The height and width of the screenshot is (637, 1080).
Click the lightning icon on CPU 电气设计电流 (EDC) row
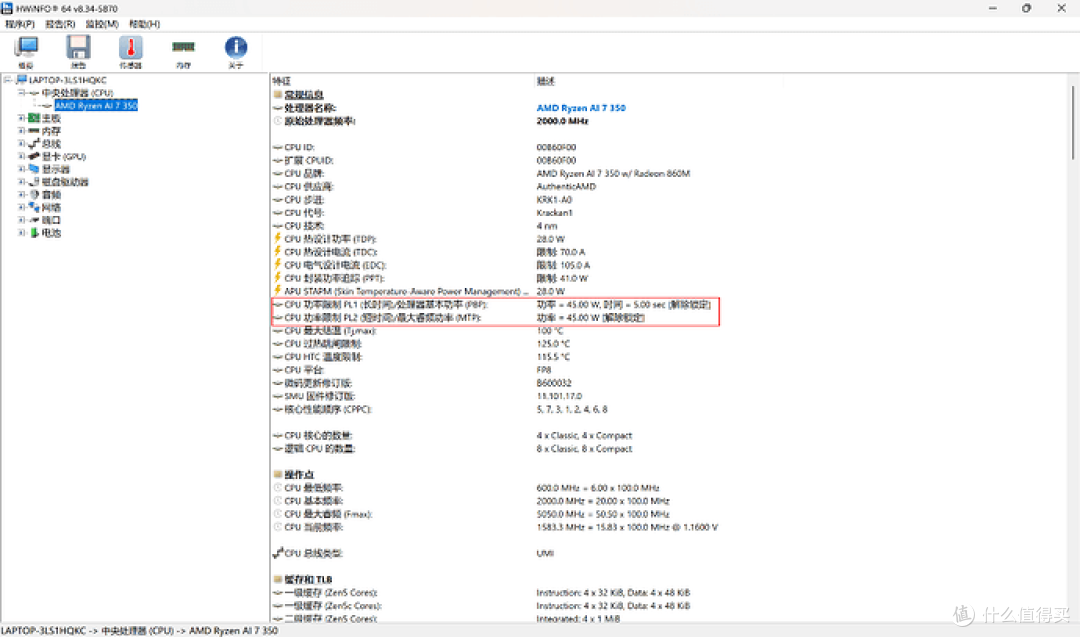(278, 264)
